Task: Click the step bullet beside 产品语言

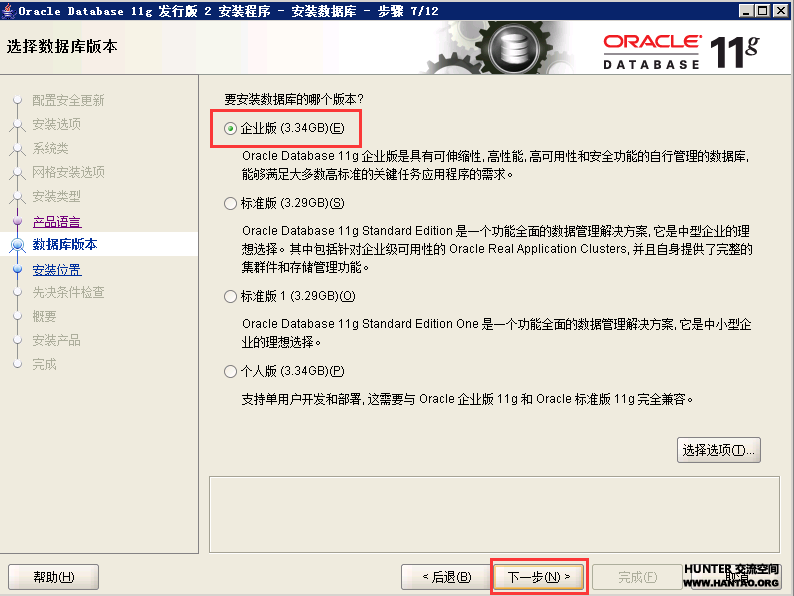Action: point(16,222)
